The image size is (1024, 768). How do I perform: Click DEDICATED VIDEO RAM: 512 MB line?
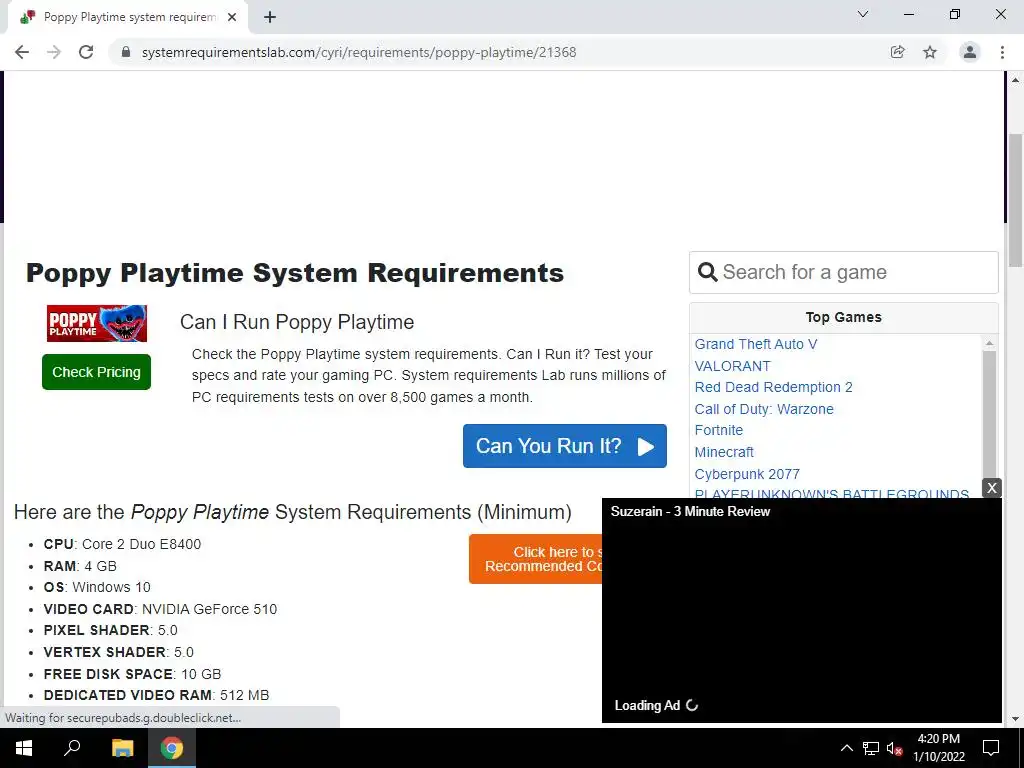coord(156,695)
